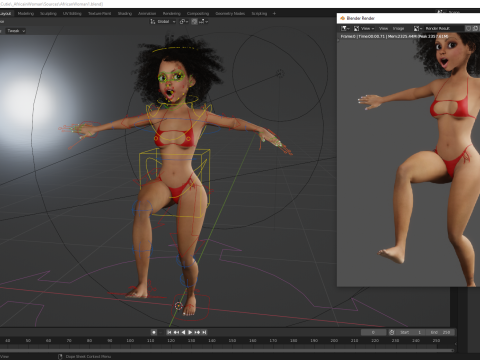Viewport: 480px width, 360px height.
Task: Click frame 100 on timeline ruler
Action: pyautogui.click(x=130, y=341)
